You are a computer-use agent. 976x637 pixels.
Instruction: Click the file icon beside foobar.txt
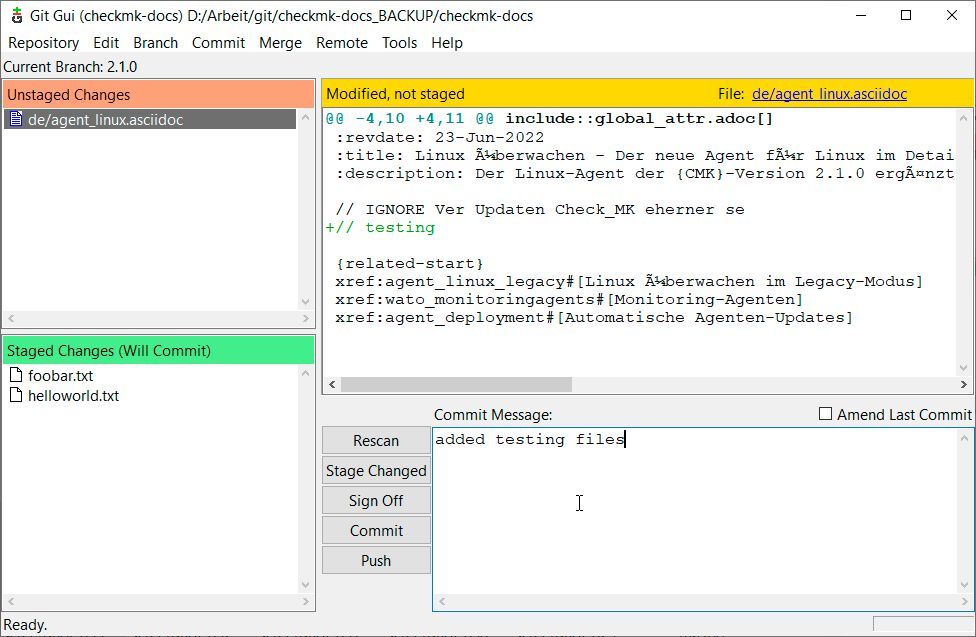[x=16, y=376]
